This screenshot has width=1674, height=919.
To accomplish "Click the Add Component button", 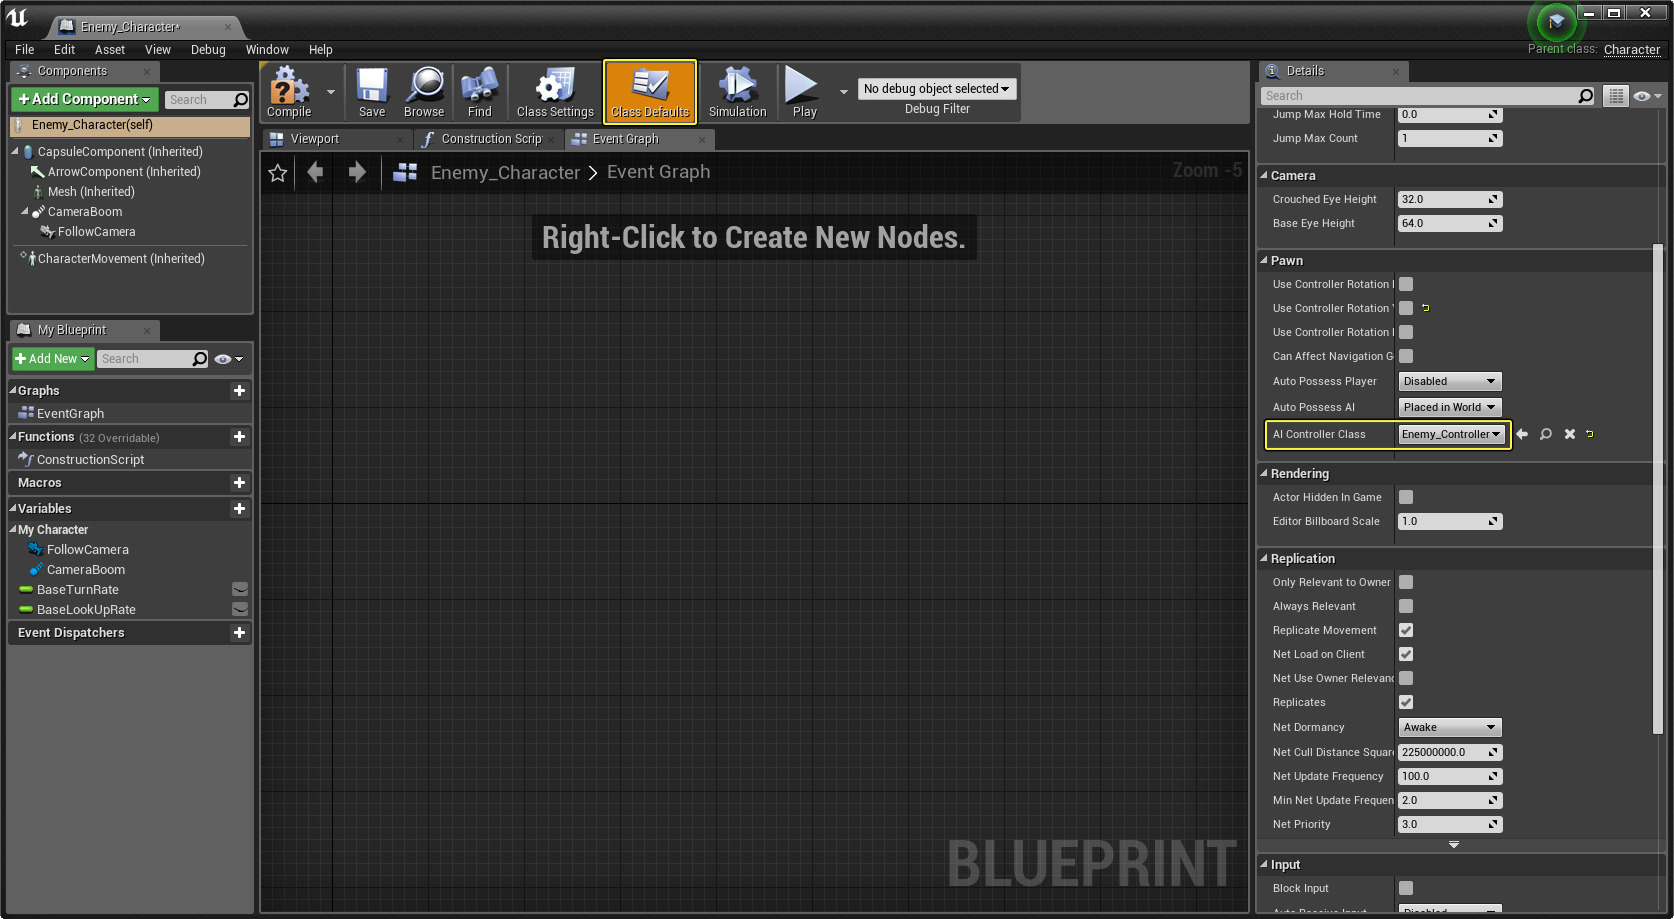I will [84, 99].
